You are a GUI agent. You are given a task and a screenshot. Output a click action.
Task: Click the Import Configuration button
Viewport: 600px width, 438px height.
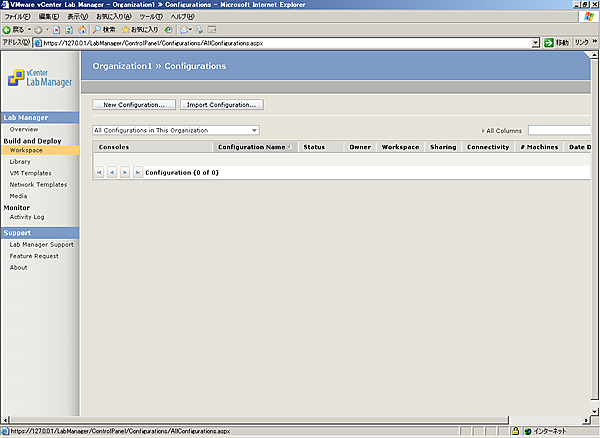click(222, 104)
